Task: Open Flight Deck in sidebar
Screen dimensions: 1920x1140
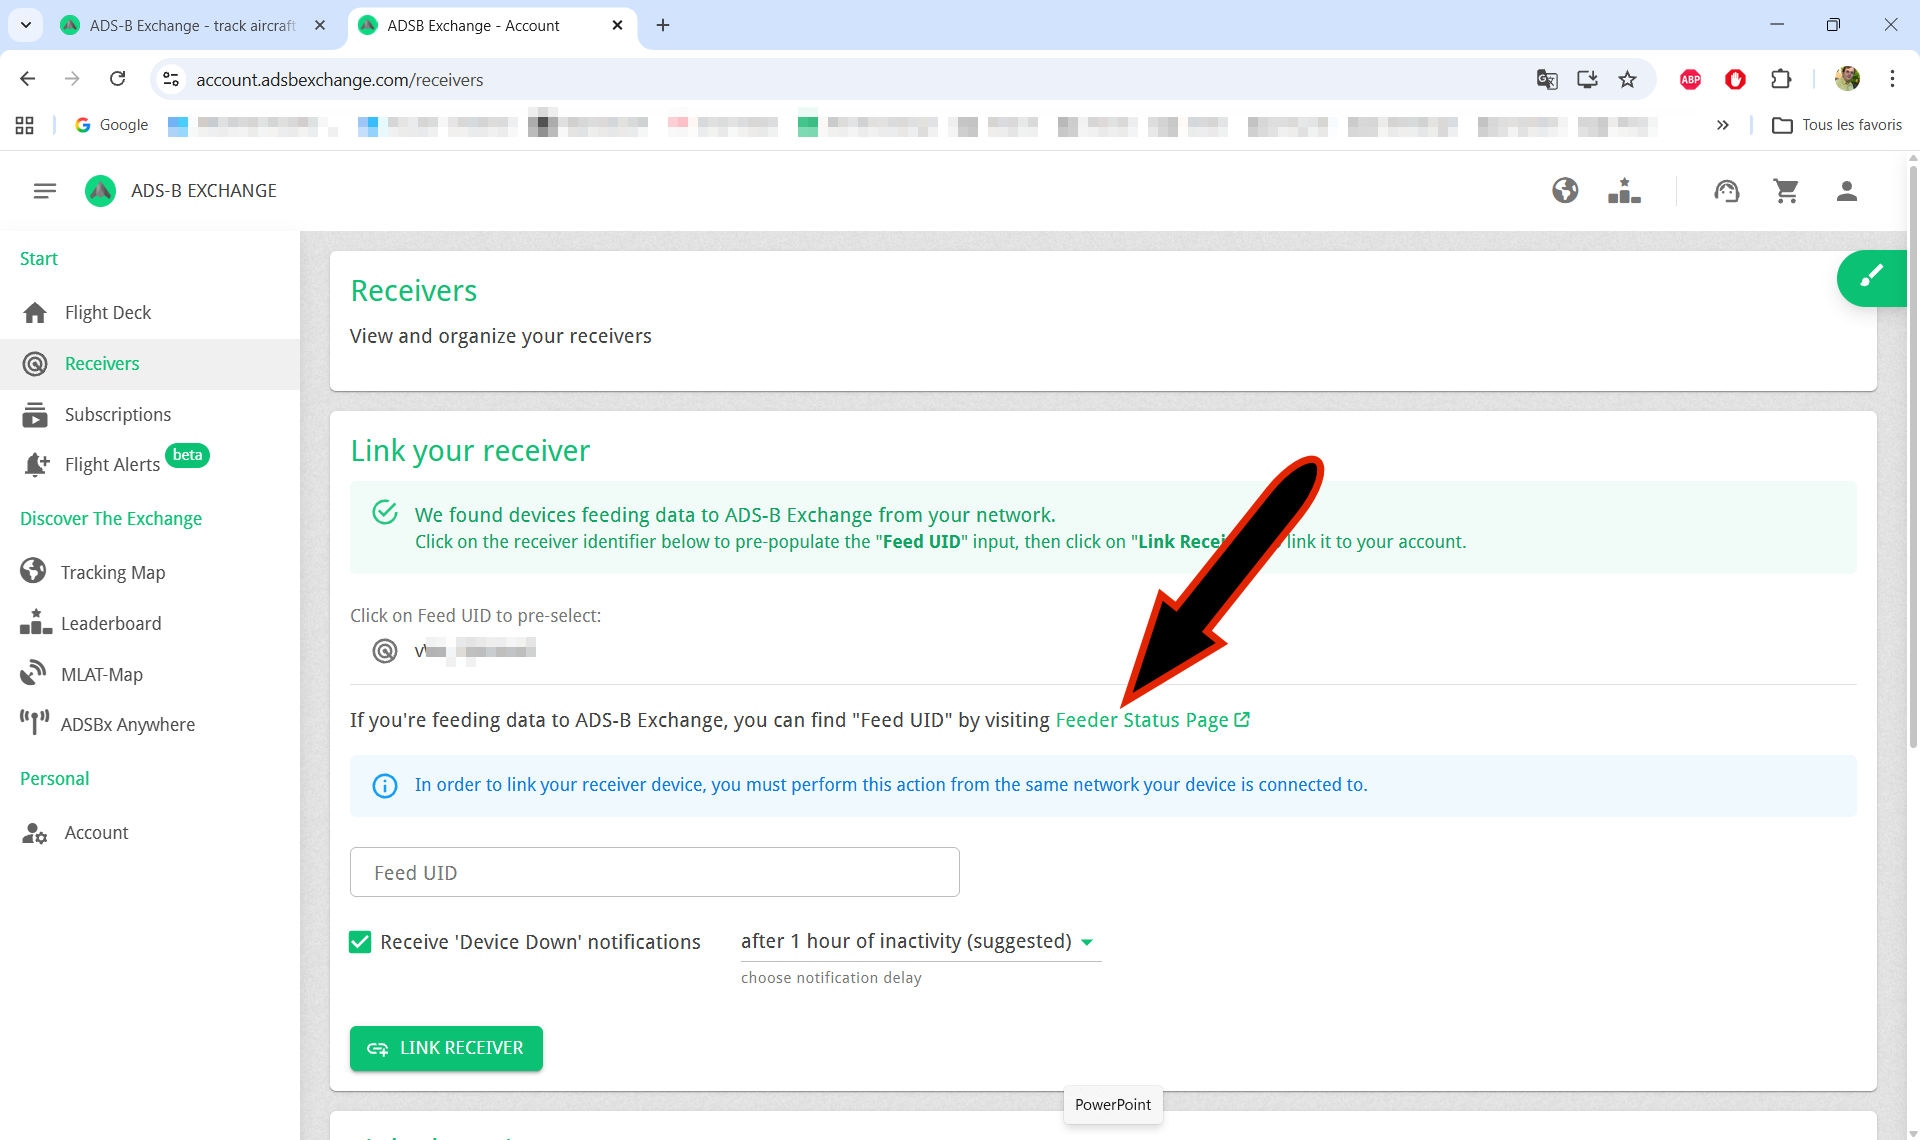Action: click(150, 313)
